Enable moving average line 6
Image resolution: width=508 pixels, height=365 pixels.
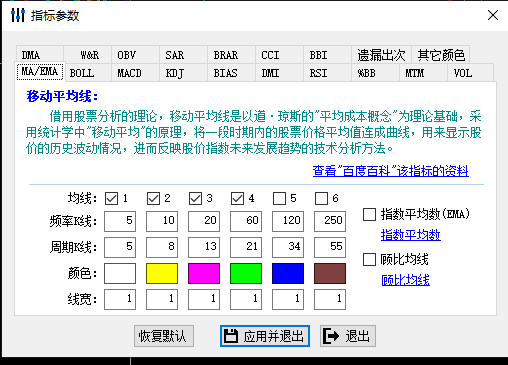pyautogui.click(x=321, y=199)
